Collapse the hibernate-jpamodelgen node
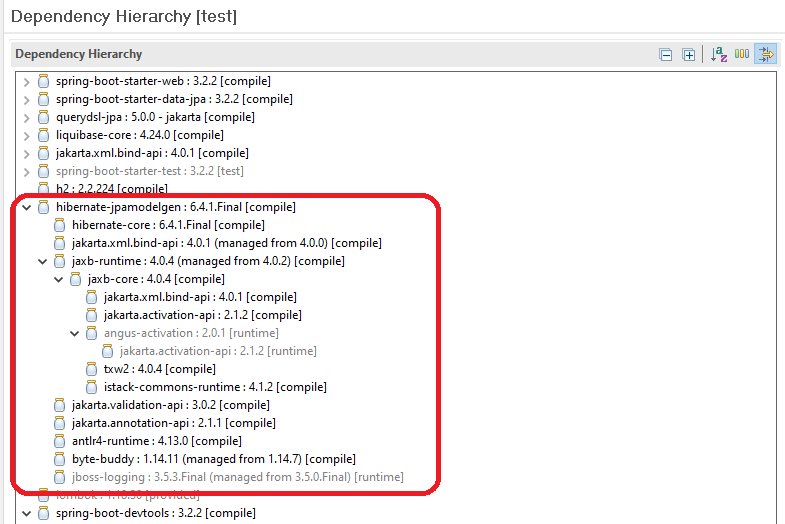Screen dimensions: 785x524 point(27,207)
